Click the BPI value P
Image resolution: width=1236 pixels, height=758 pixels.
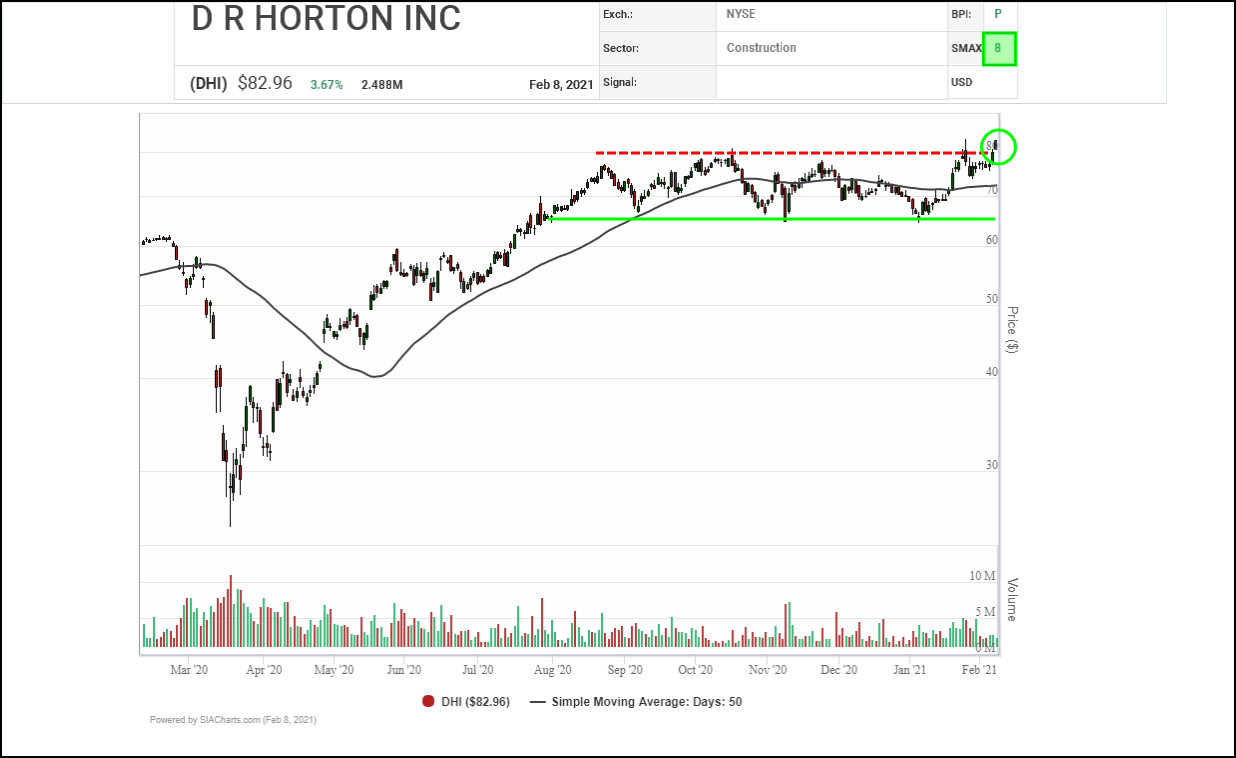[997, 14]
